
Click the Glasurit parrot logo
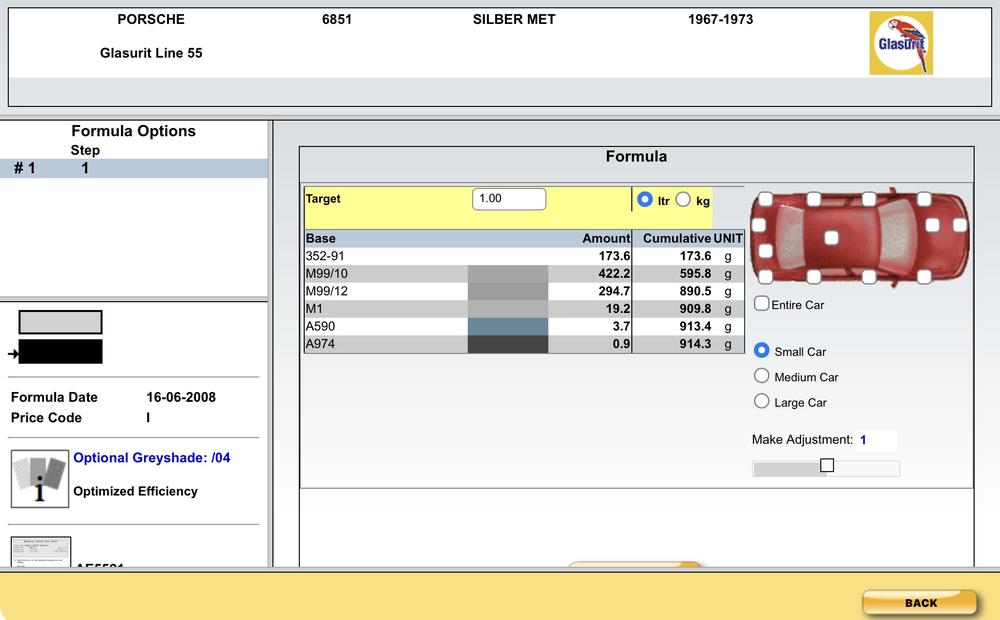point(901,43)
